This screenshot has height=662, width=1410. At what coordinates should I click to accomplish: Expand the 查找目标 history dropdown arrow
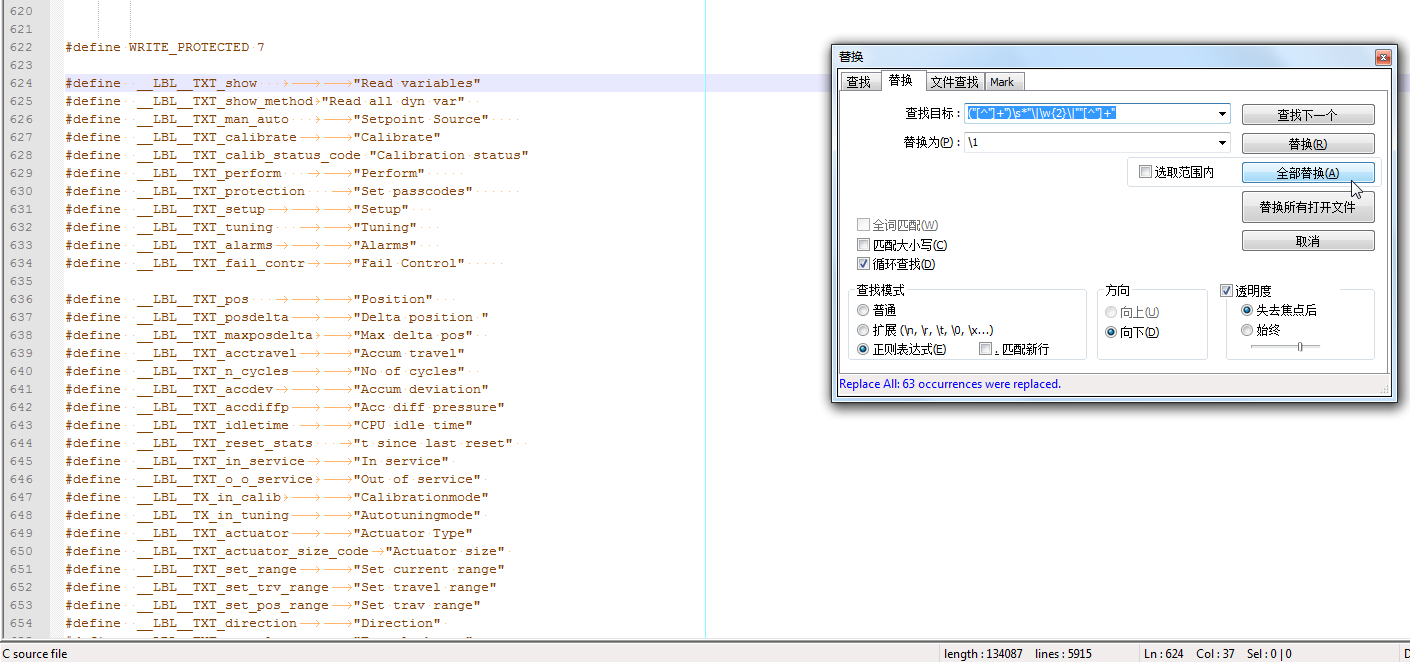coord(1223,114)
